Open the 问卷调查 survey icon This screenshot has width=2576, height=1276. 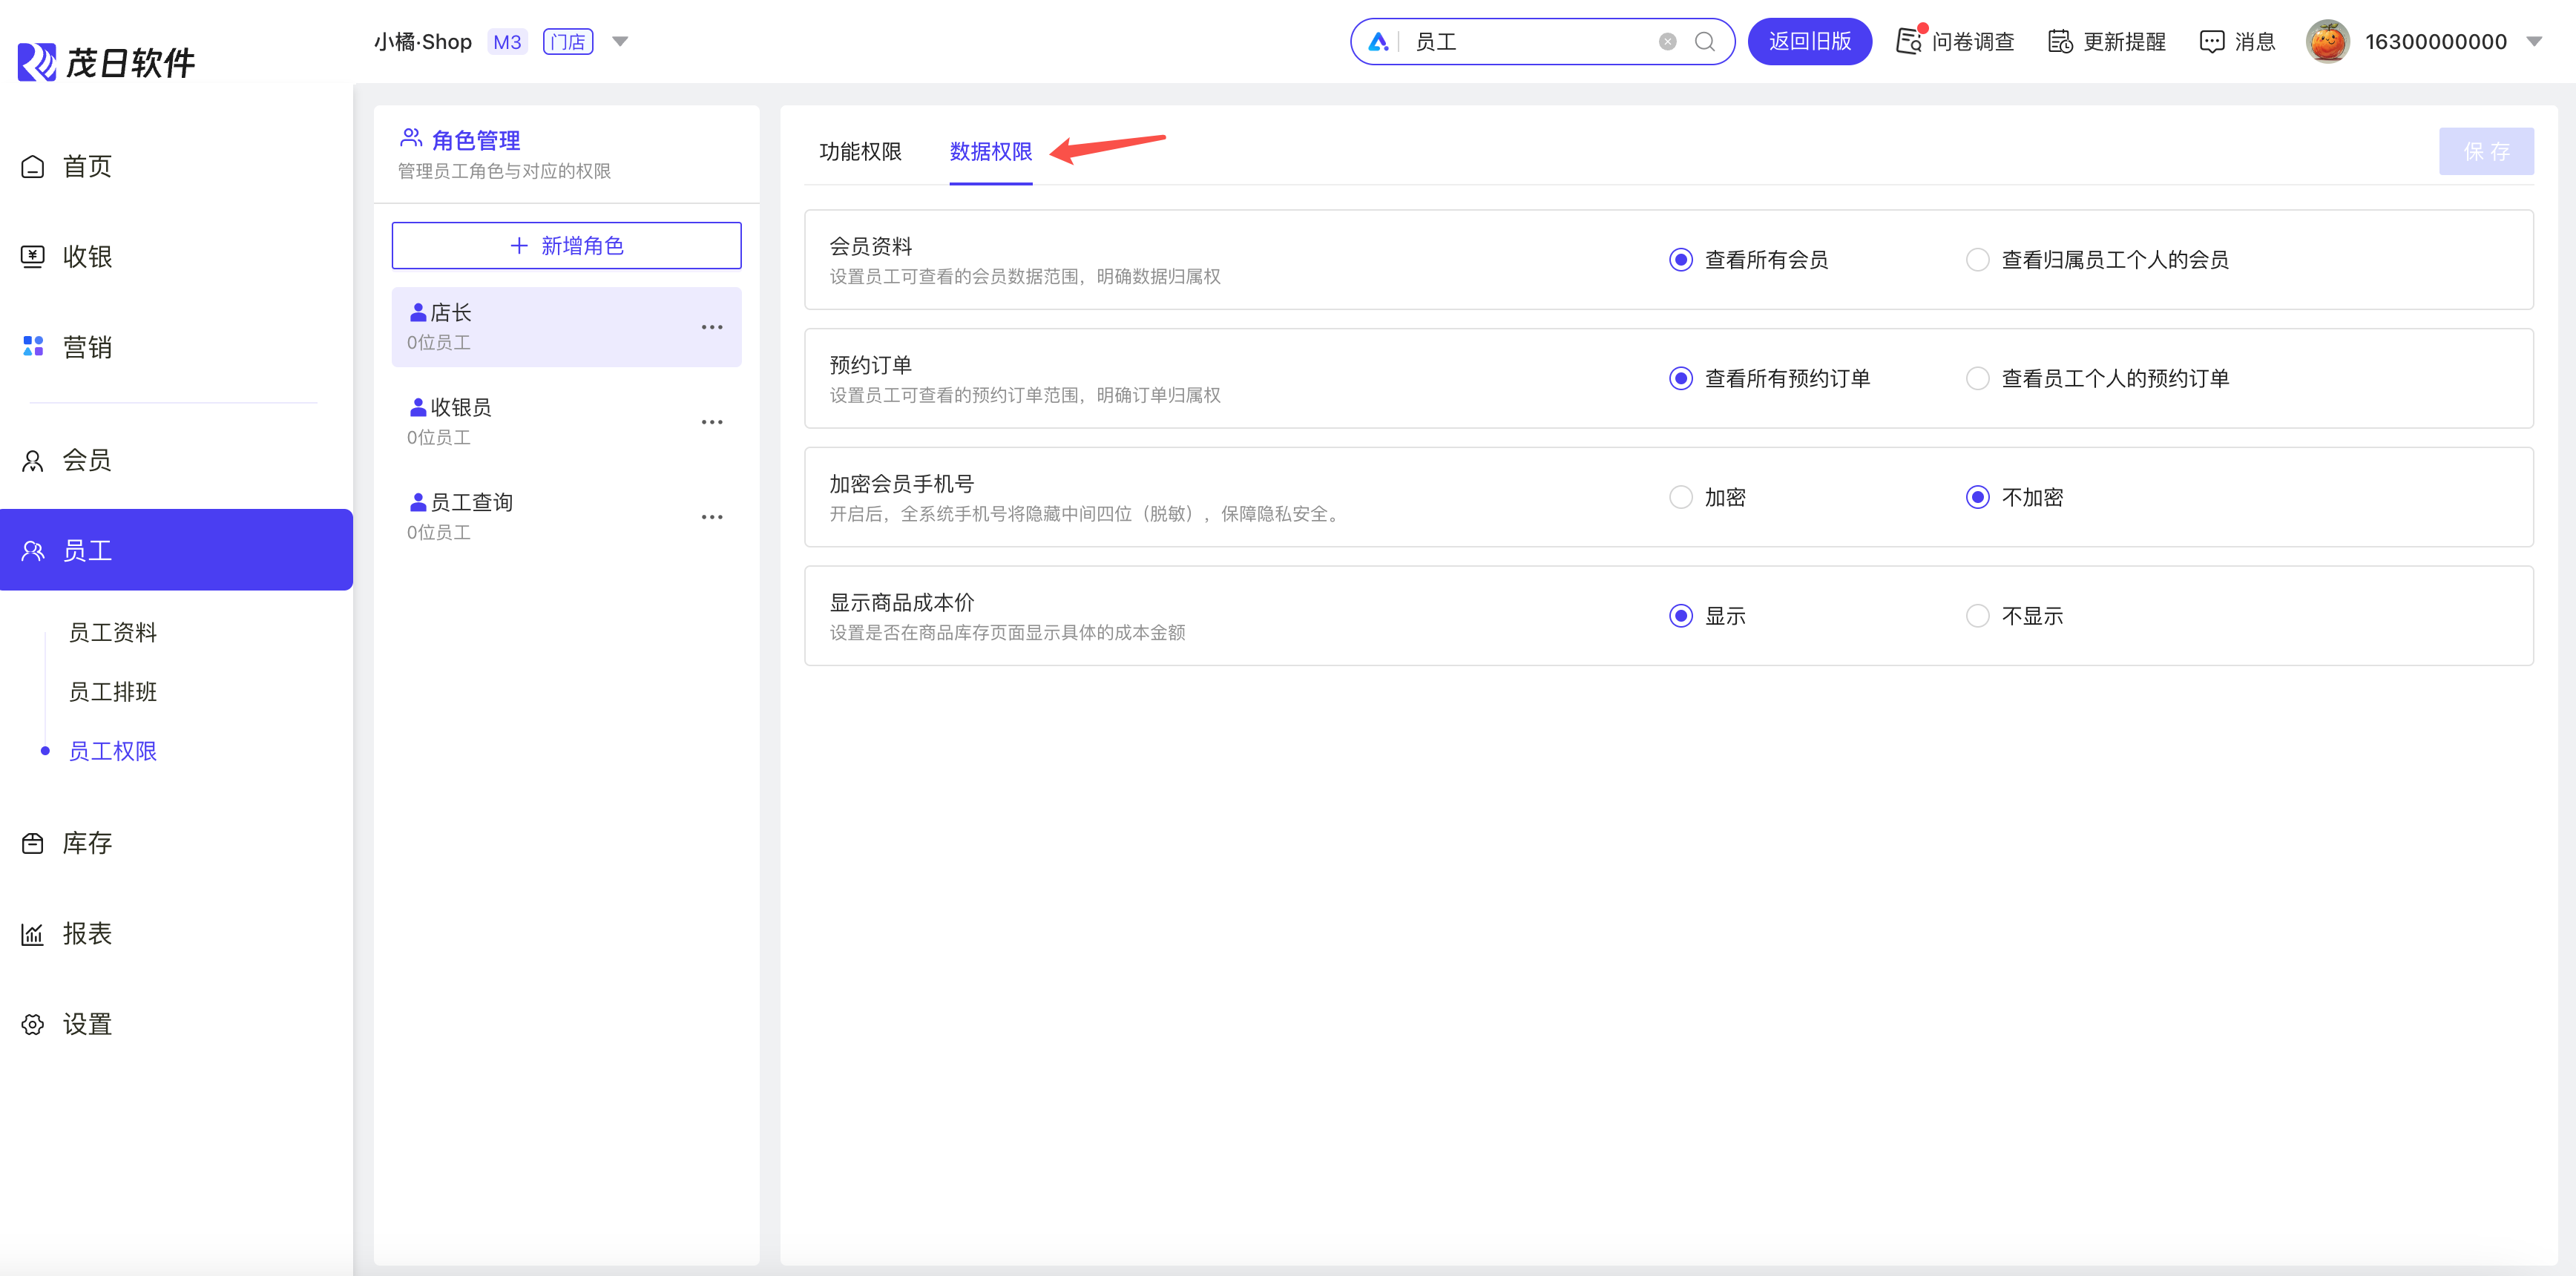click(x=1909, y=41)
